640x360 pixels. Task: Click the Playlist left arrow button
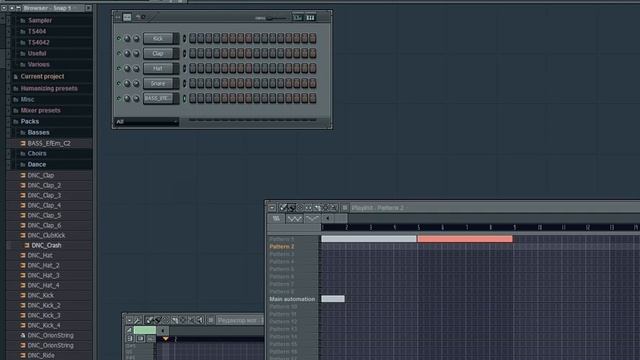click(327, 219)
